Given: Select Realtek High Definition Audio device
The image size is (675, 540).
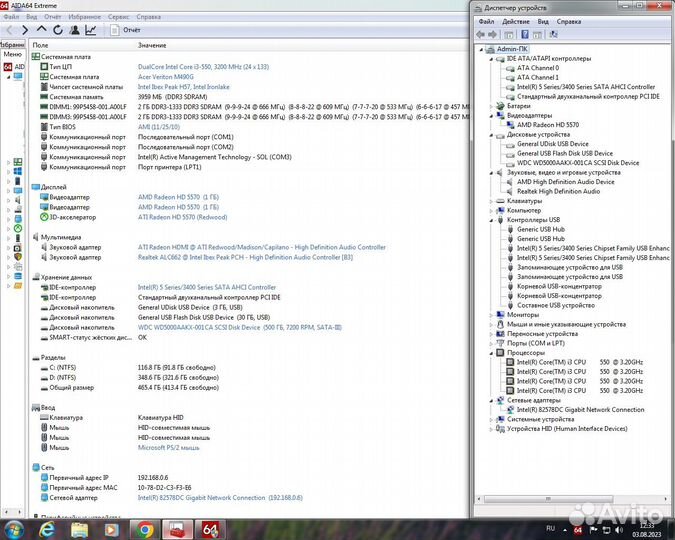Looking at the screenshot, I should click(x=558, y=191).
